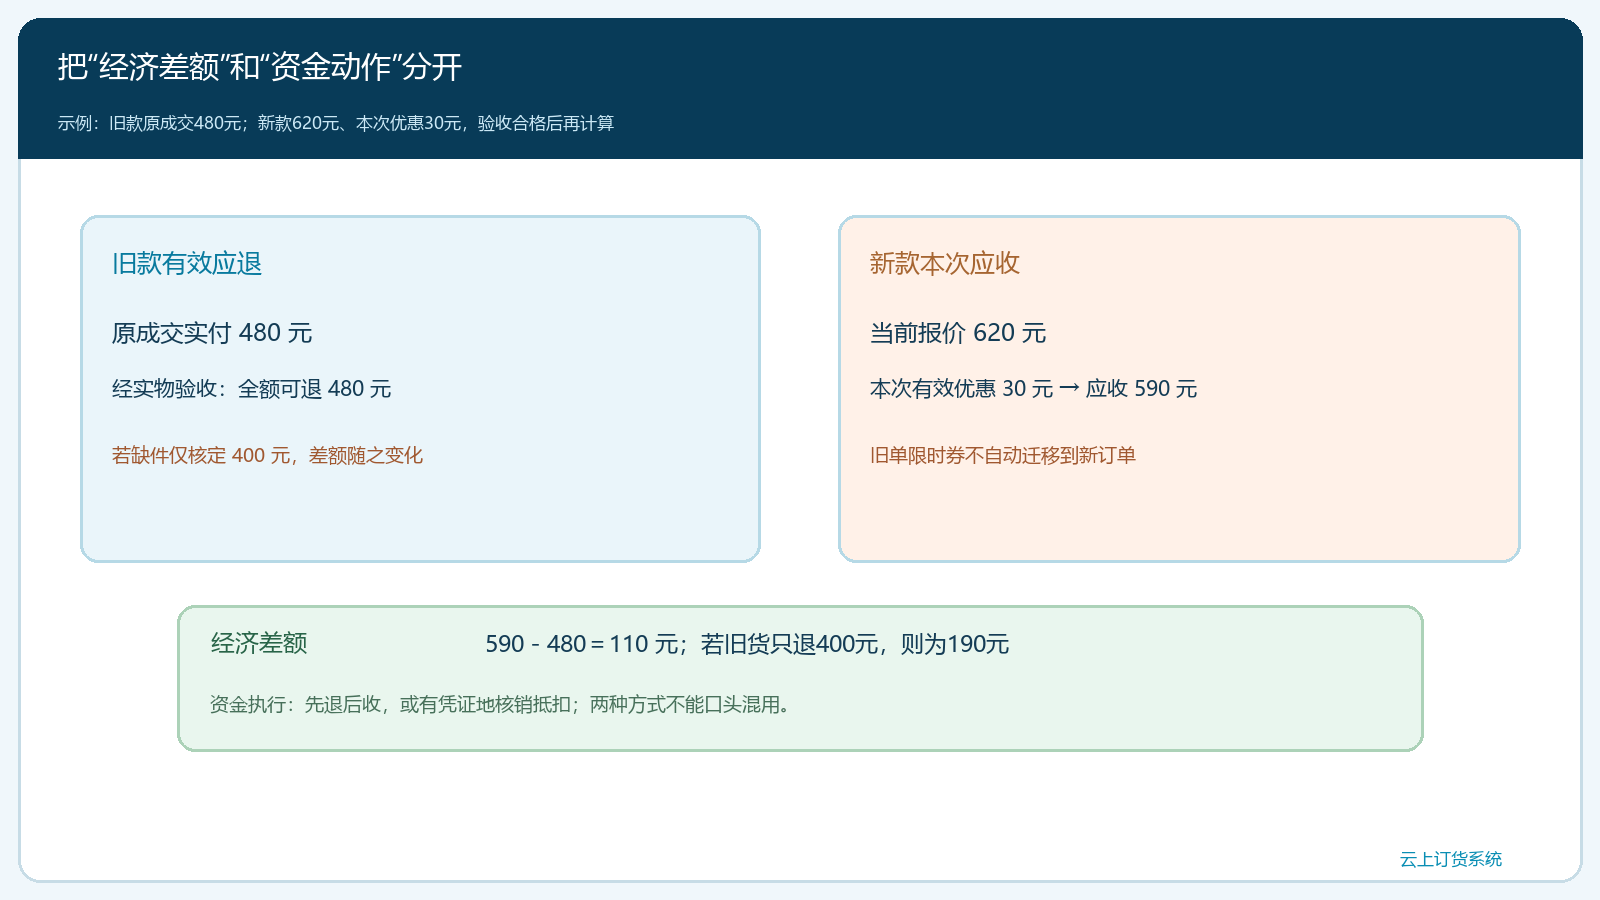This screenshot has width=1600, height=900.
Task: Click the line 本次有效优惠 30 元 → 应收 590 元
Action: point(1033,389)
